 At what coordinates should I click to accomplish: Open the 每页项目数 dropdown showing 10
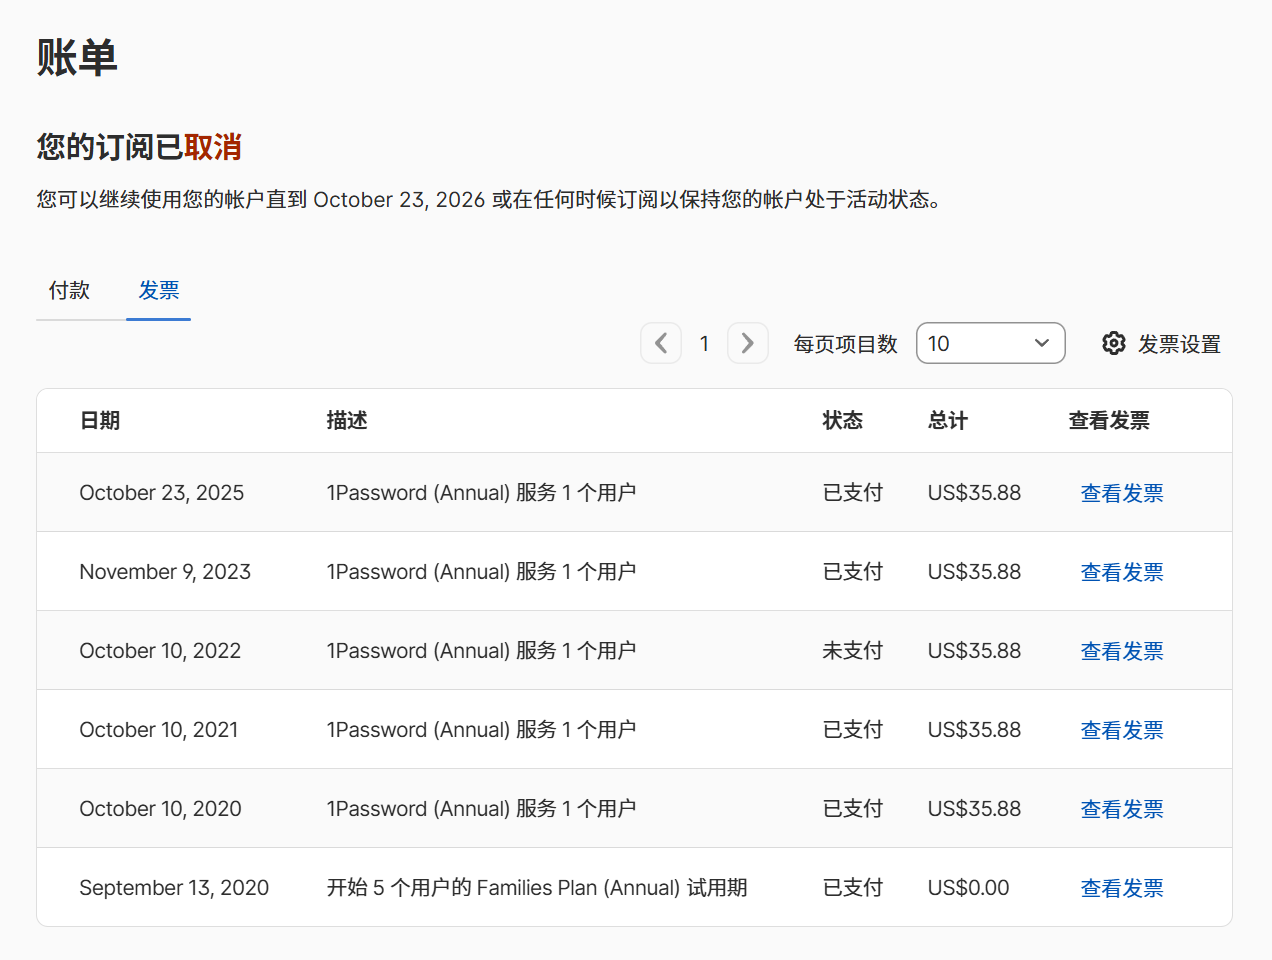[991, 343]
